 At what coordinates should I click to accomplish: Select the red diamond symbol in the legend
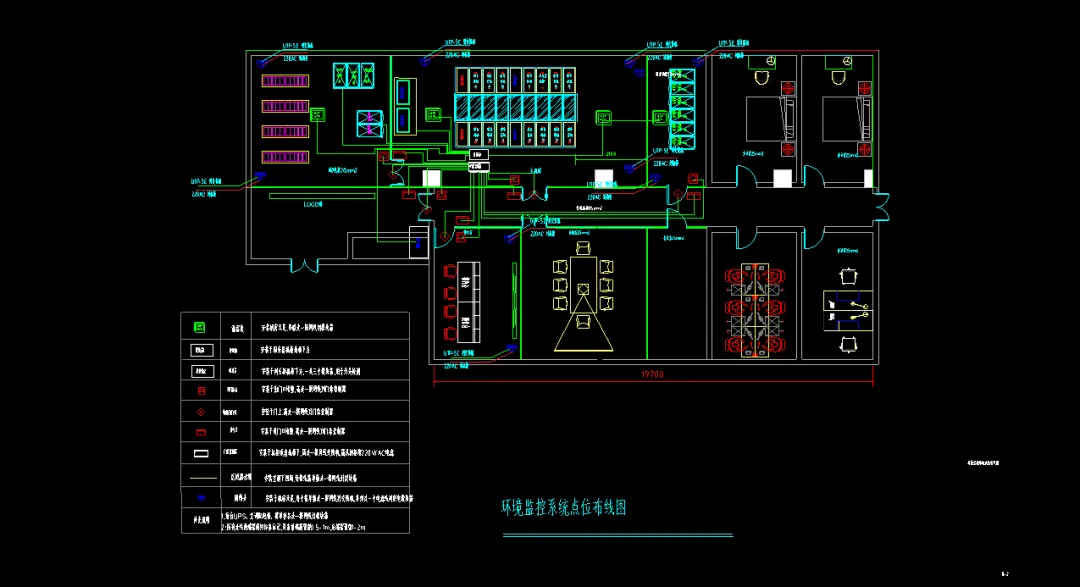point(201,412)
